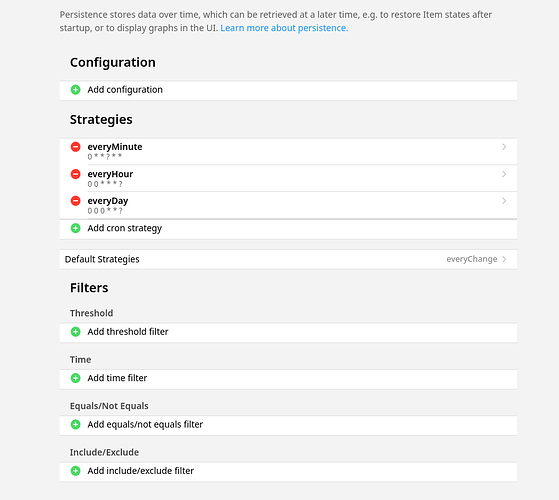Open everyHour strategy via right chevron
This screenshot has height=500, width=559.
point(504,174)
